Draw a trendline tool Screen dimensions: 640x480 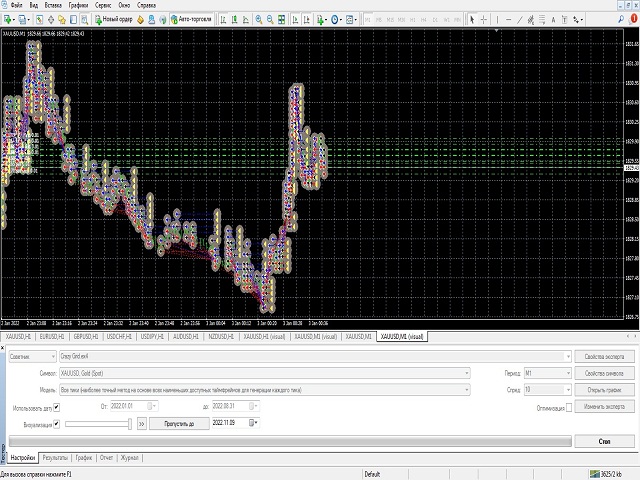520,19
